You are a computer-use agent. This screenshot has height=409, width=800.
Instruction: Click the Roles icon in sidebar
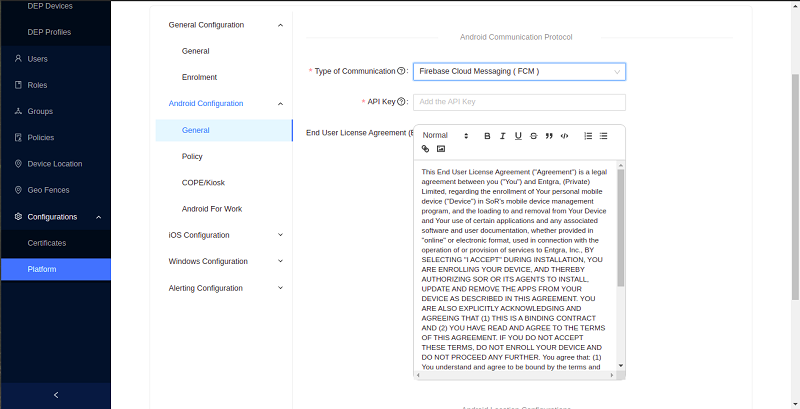18,85
